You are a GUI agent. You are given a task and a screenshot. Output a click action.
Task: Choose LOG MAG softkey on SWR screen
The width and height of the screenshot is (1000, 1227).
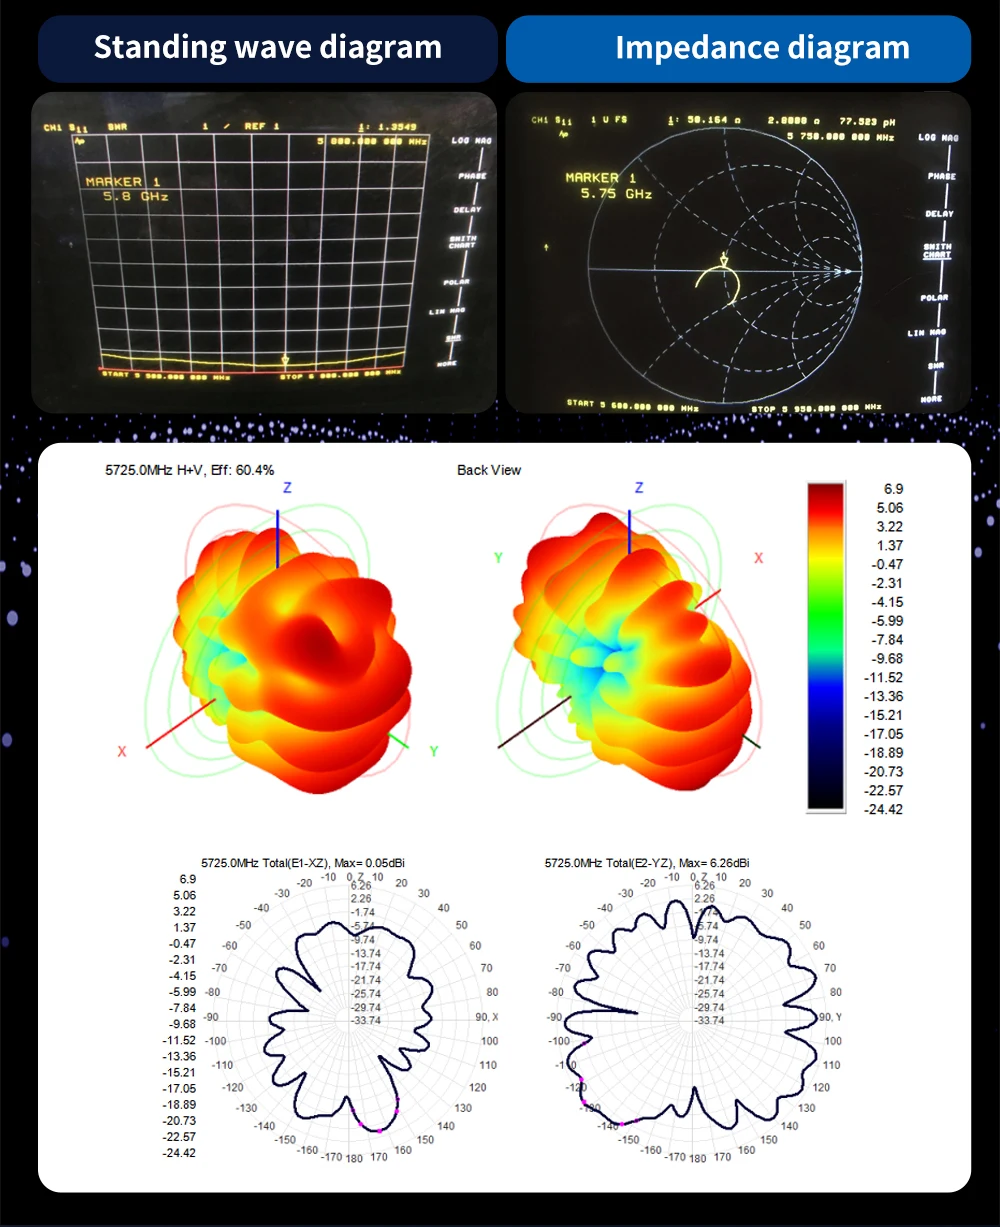[x=471, y=140]
